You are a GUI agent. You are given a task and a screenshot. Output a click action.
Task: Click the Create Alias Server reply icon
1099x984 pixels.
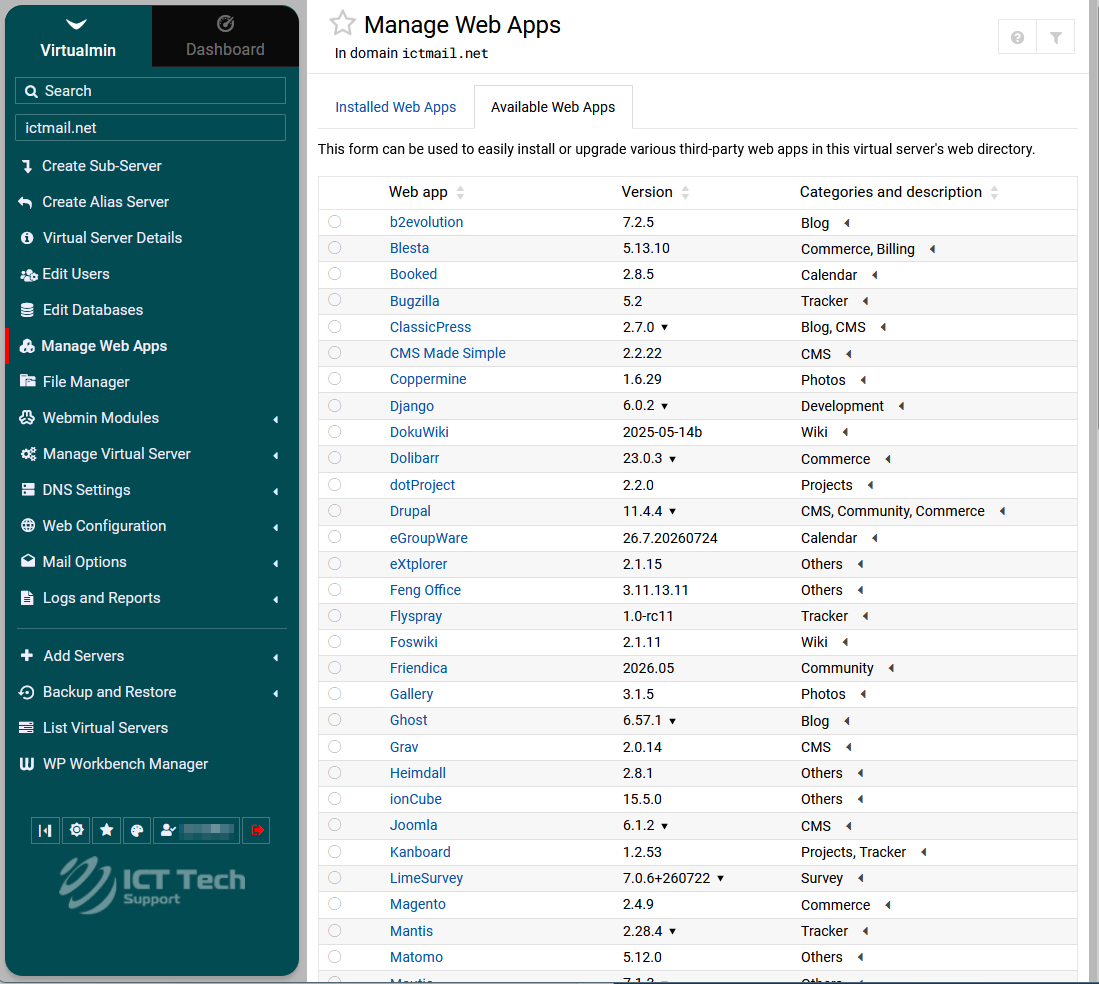(x=26, y=203)
